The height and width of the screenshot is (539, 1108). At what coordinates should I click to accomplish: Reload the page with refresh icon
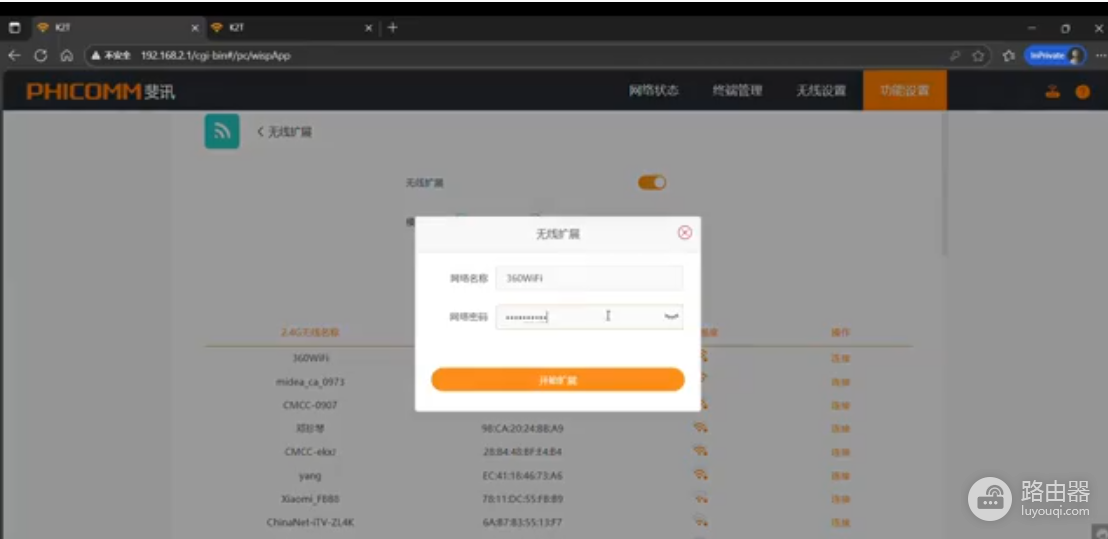(41, 55)
